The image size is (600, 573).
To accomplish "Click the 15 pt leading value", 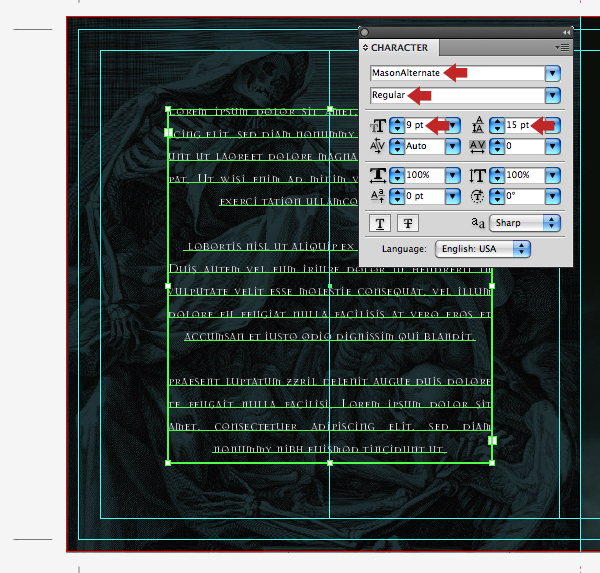I will [517, 125].
